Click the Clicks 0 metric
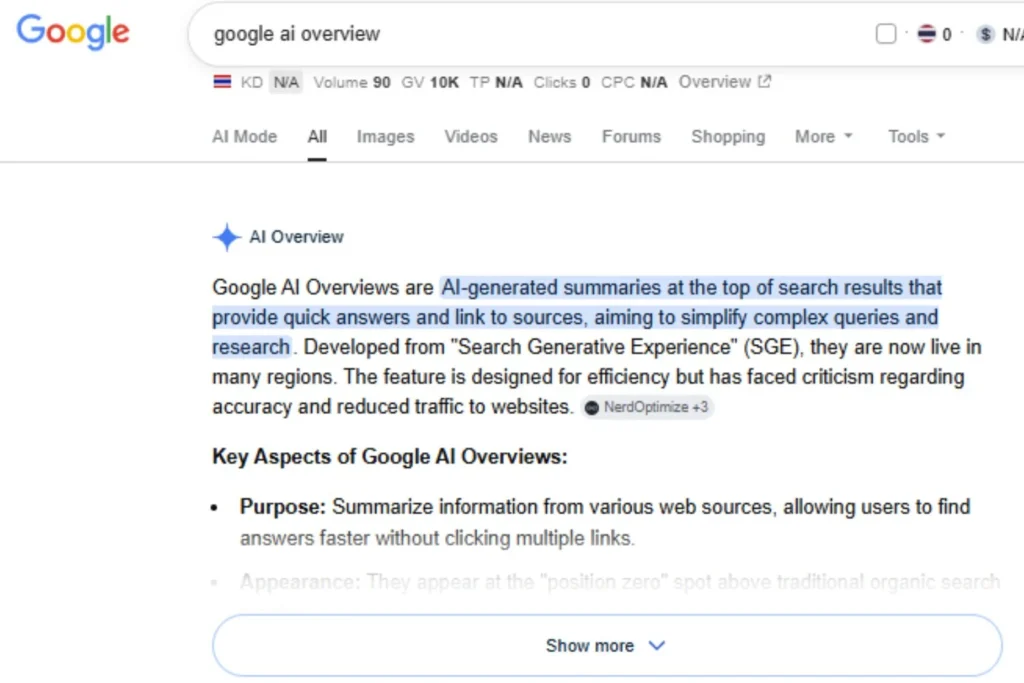 (562, 82)
